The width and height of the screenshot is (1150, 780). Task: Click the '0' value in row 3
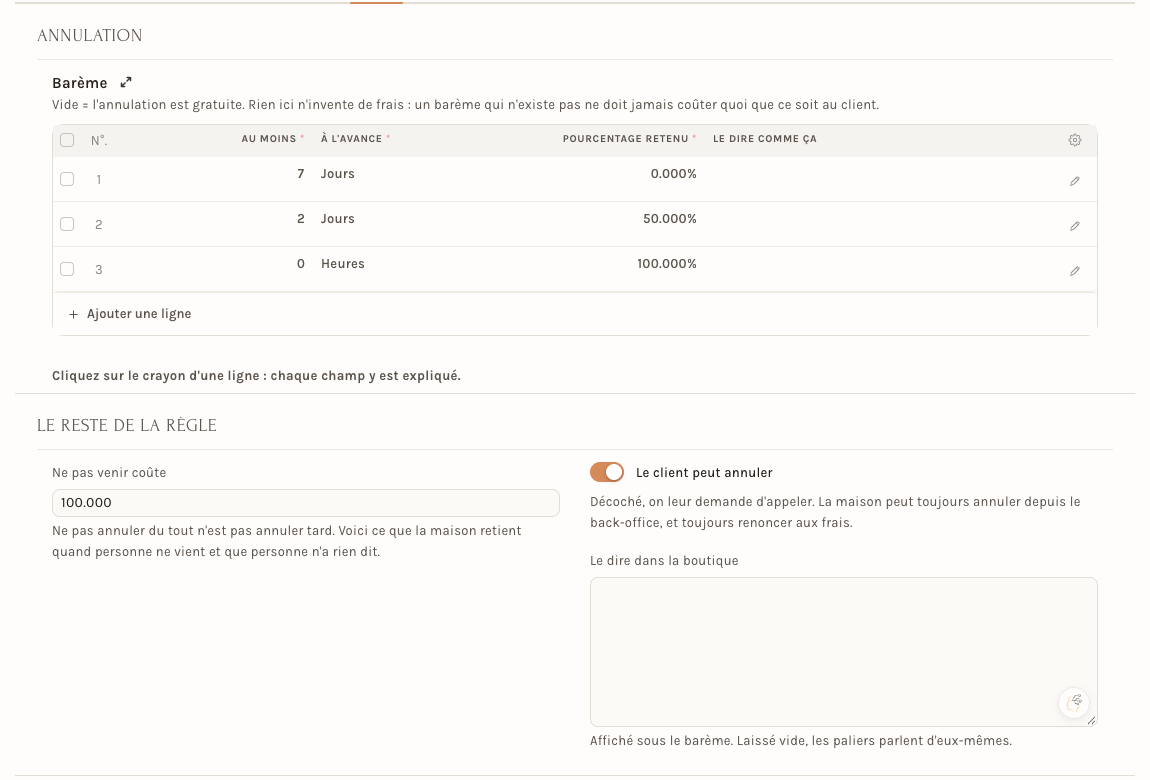pyautogui.click(x=301, y=264)
